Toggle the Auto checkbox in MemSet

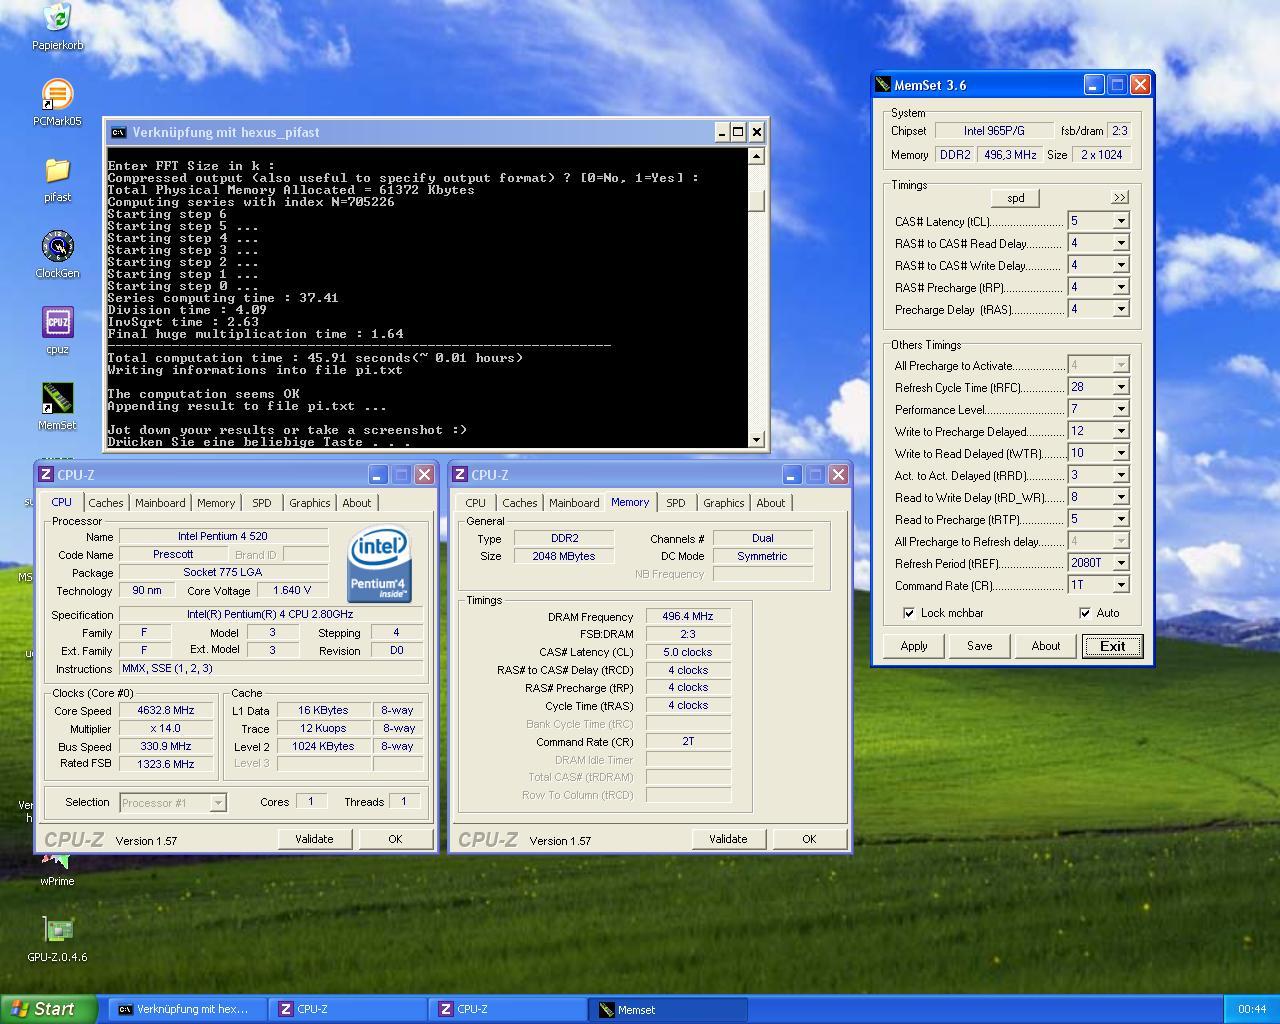[1085, 613]
